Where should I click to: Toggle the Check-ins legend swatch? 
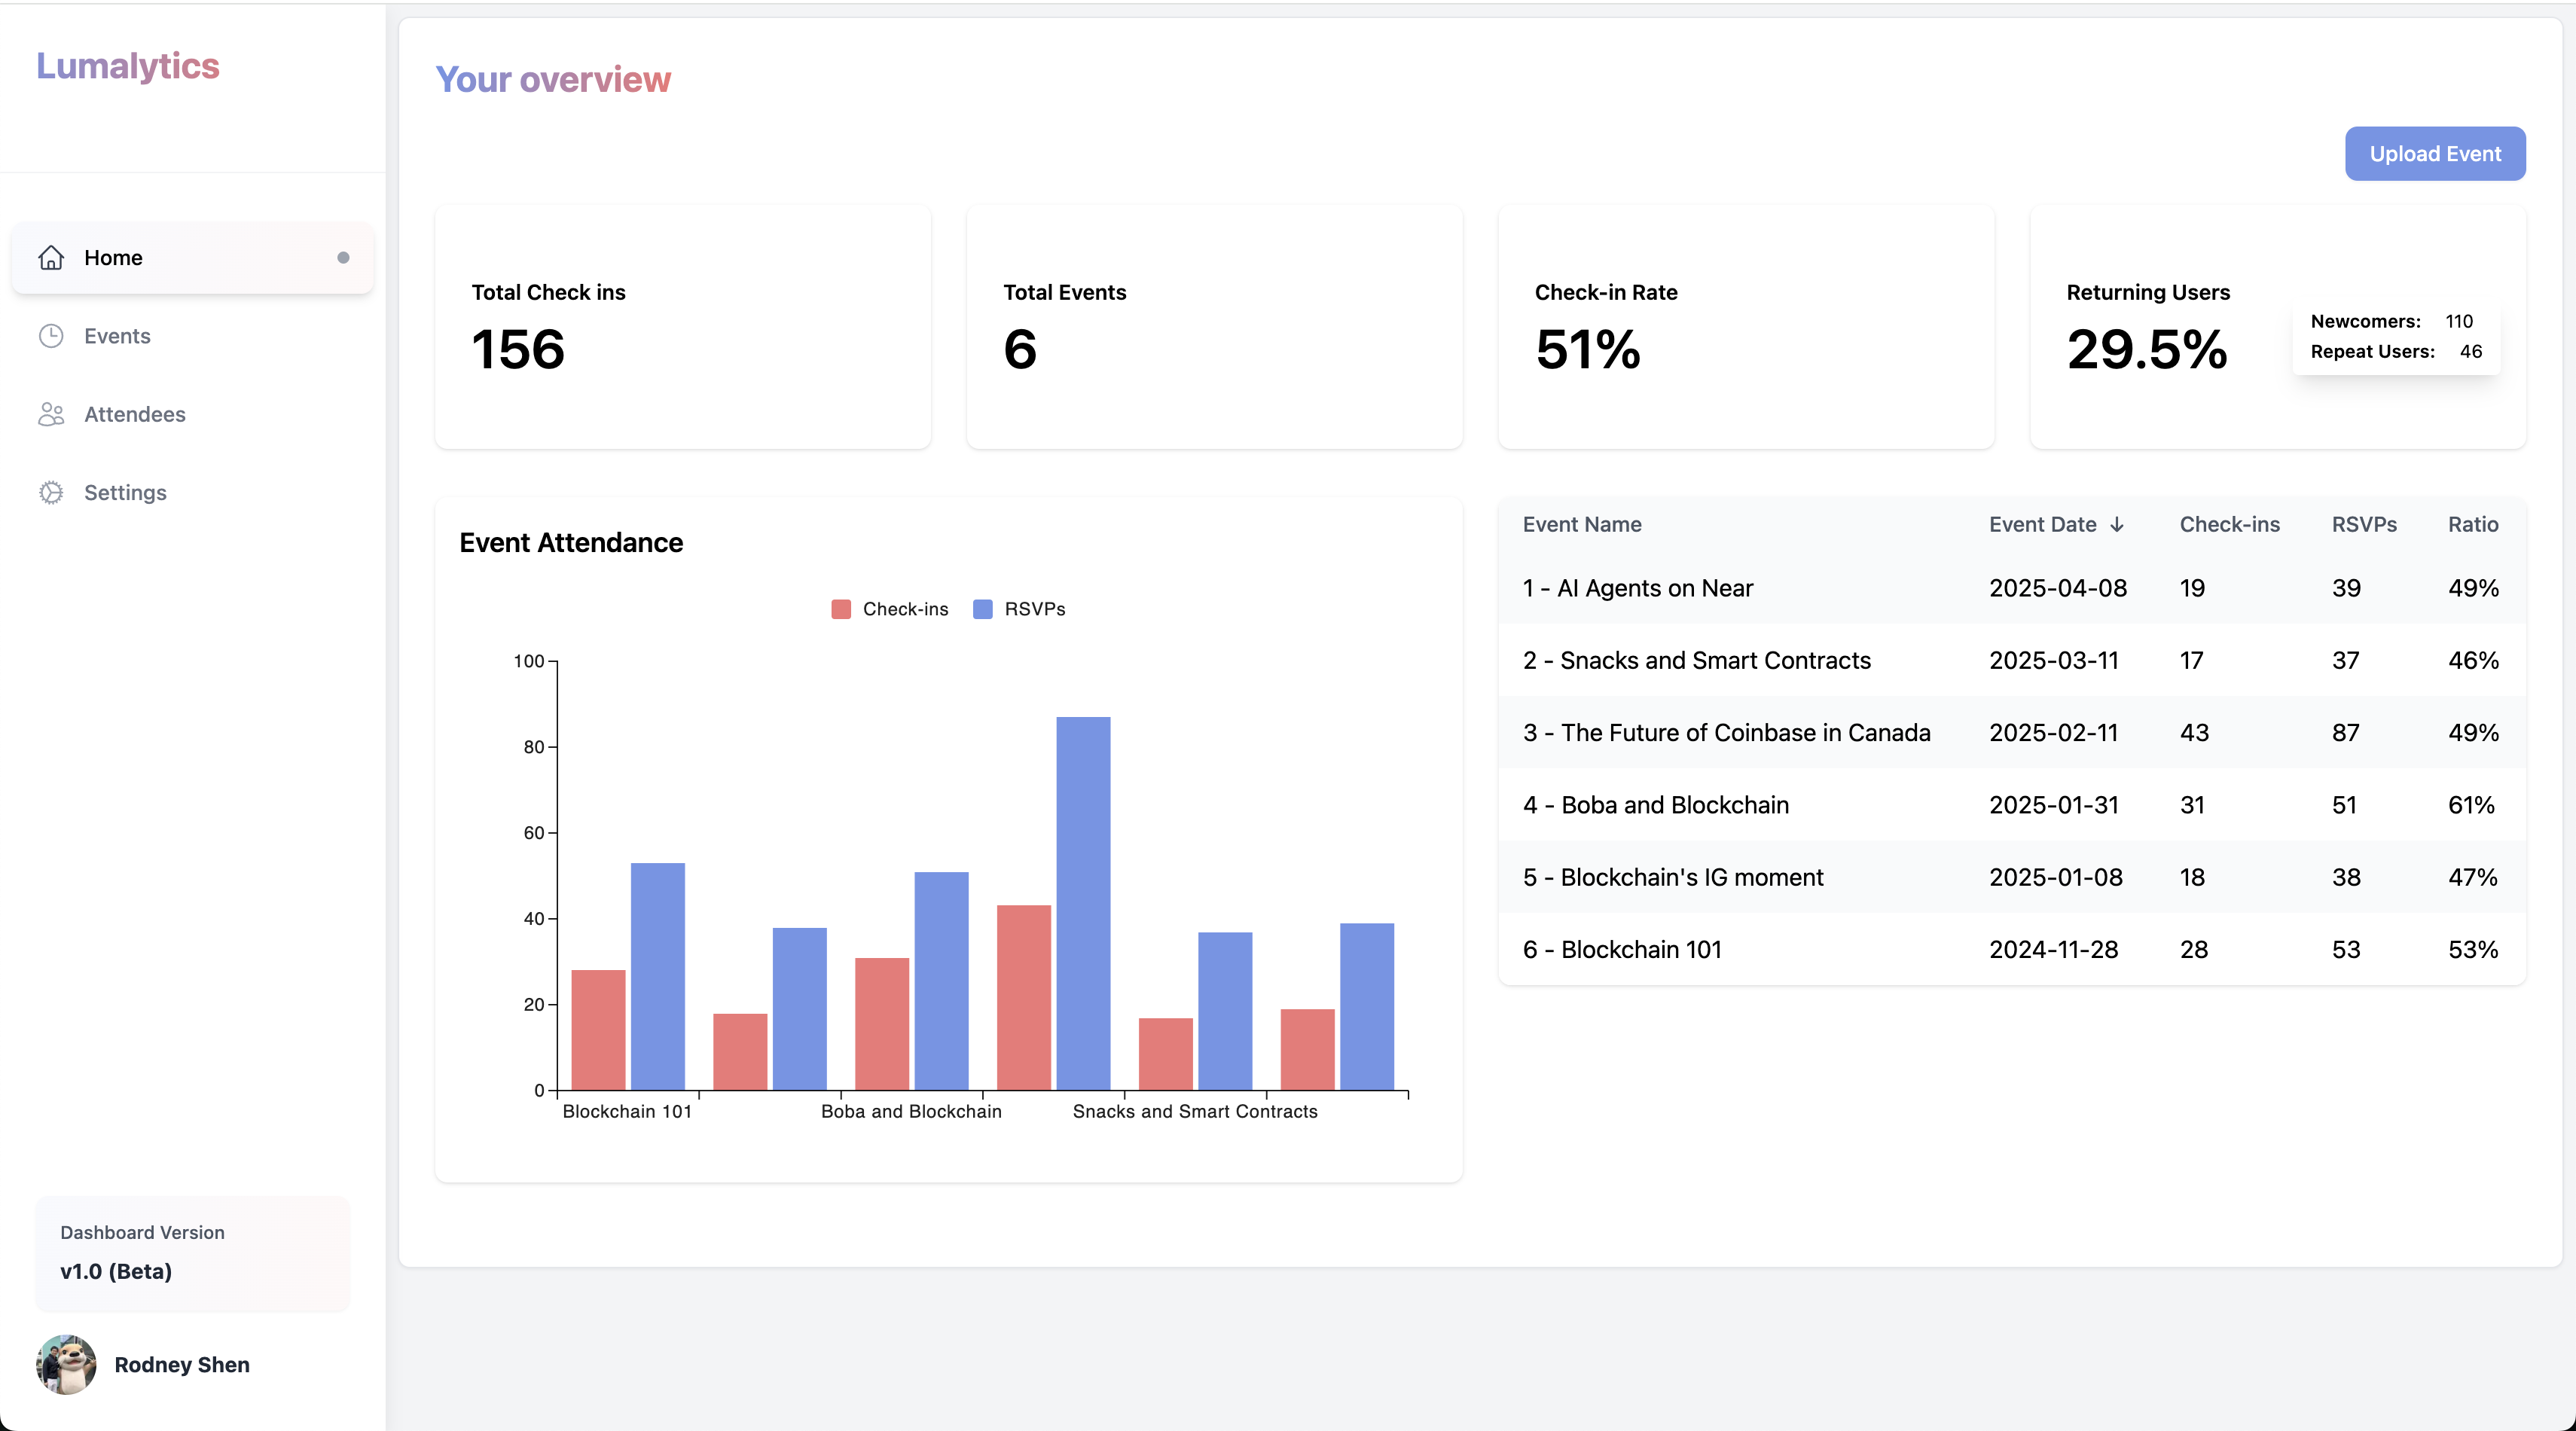coord(841,609)
